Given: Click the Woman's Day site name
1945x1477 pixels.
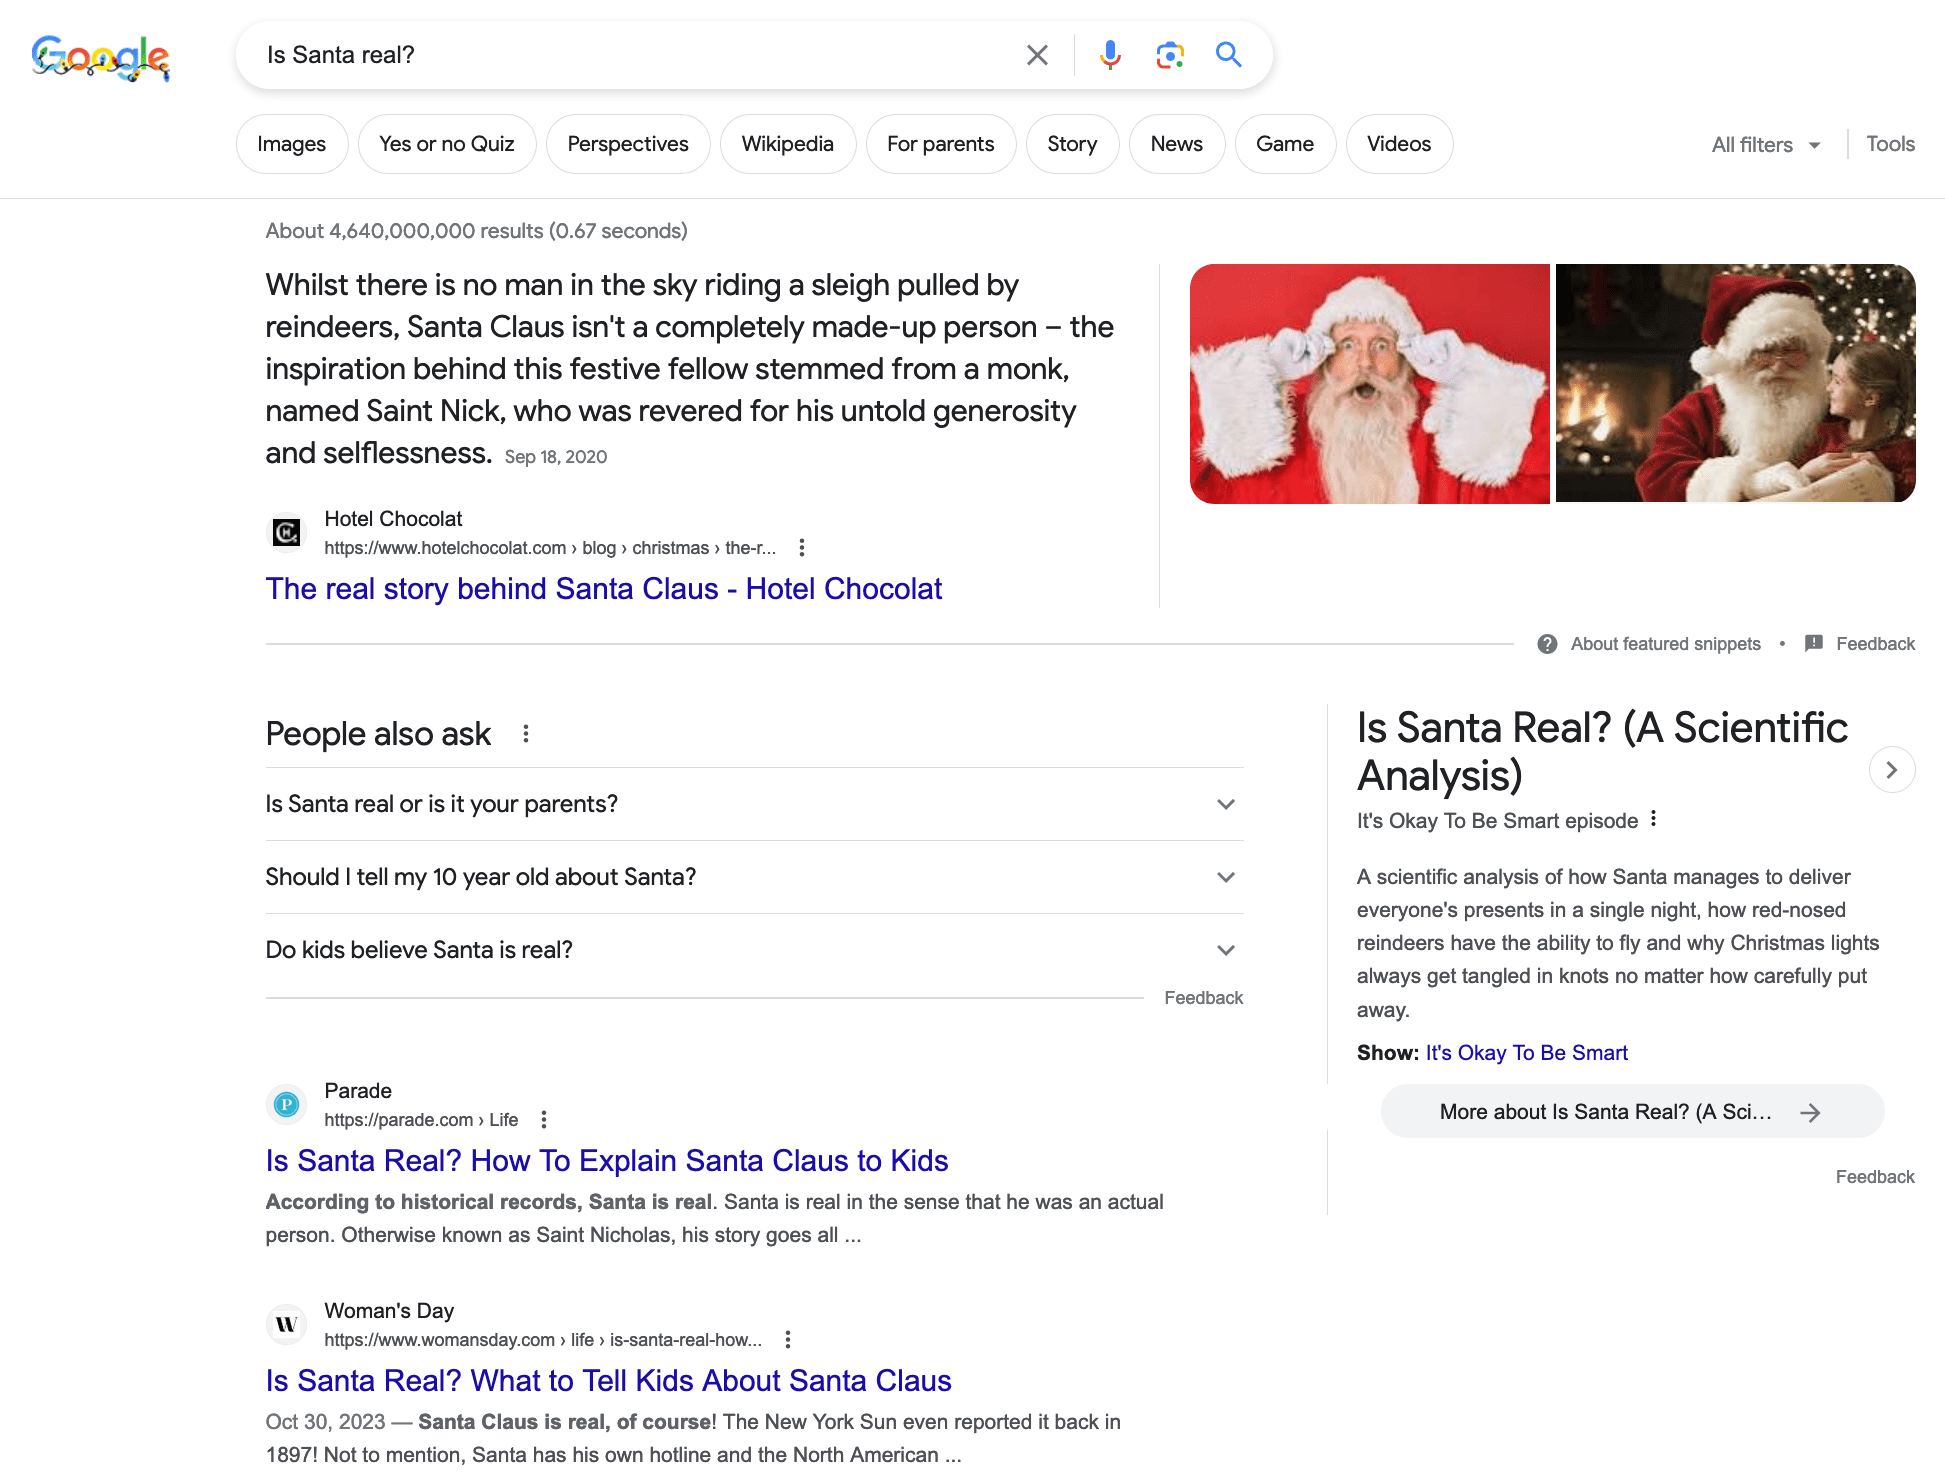Looking at the screenshot, I should [x=389, y=1311].
